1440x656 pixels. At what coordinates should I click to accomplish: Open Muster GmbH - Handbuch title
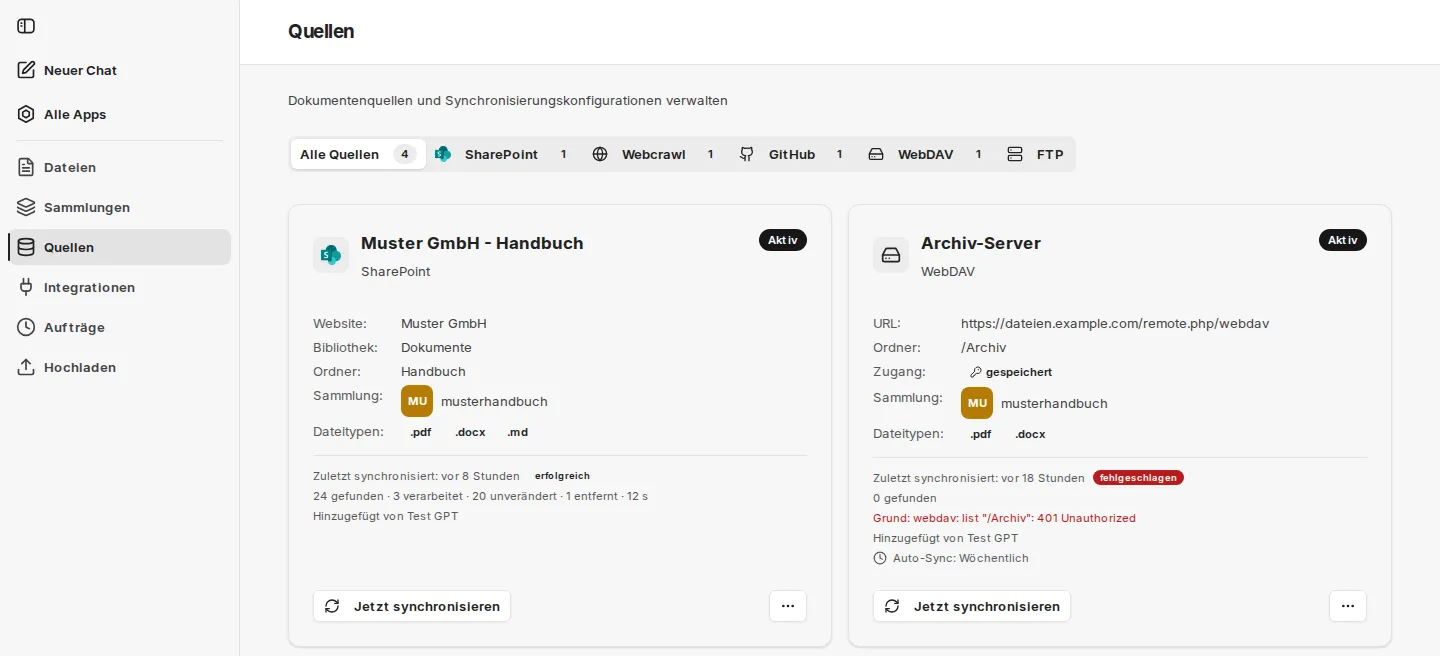coord(472,243)
